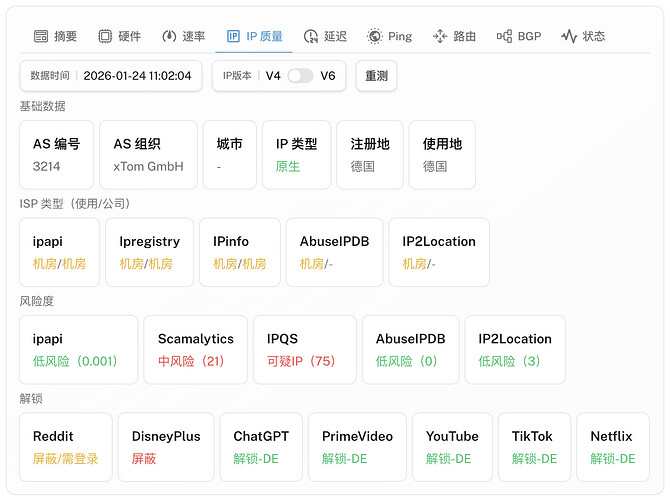Click the 路由 routing arrows icon
The height and width of the screenshot is (499, 670).
click(x=440, y=36)
